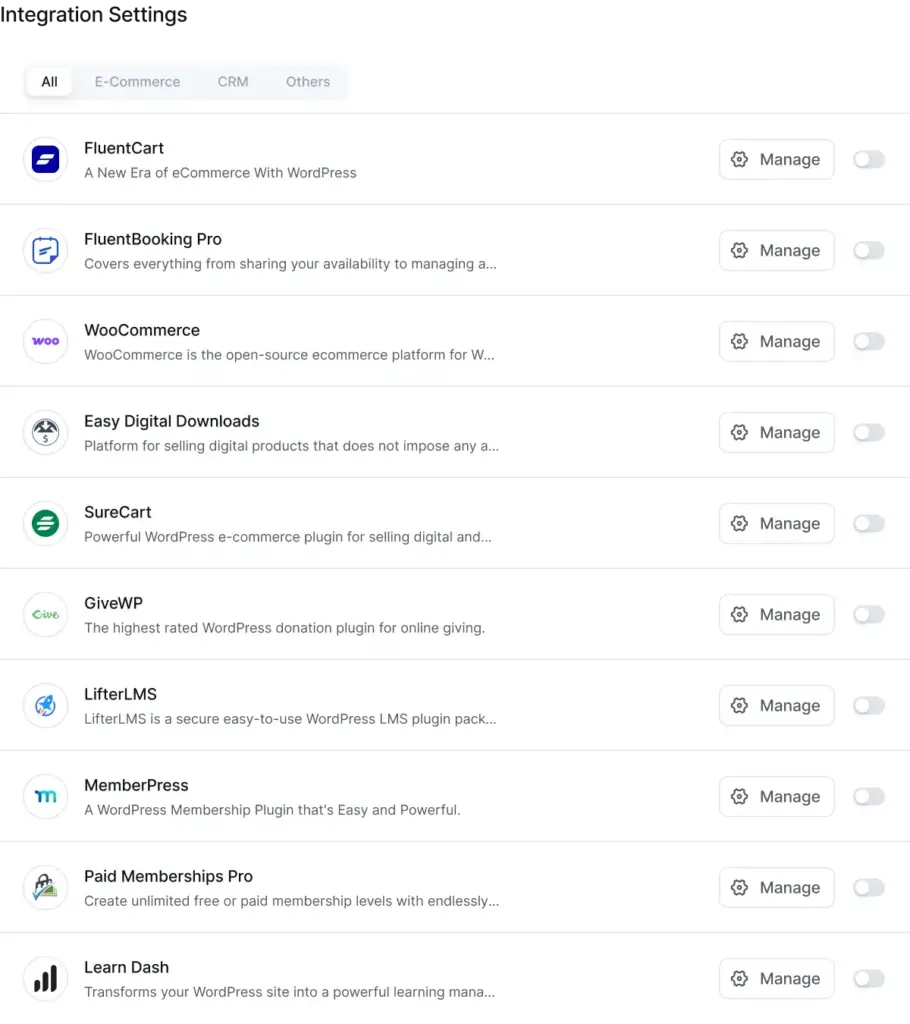Open the CRM tab
This screenshot has height=1024, width=910.
233,82
